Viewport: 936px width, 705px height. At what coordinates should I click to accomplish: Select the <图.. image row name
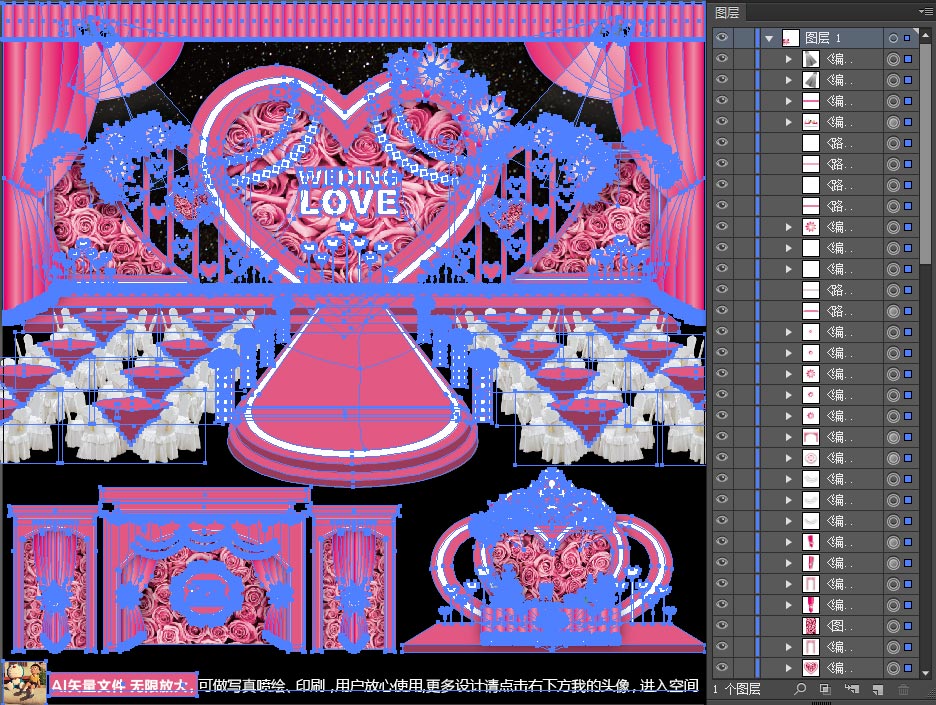[x=839, y=626]
